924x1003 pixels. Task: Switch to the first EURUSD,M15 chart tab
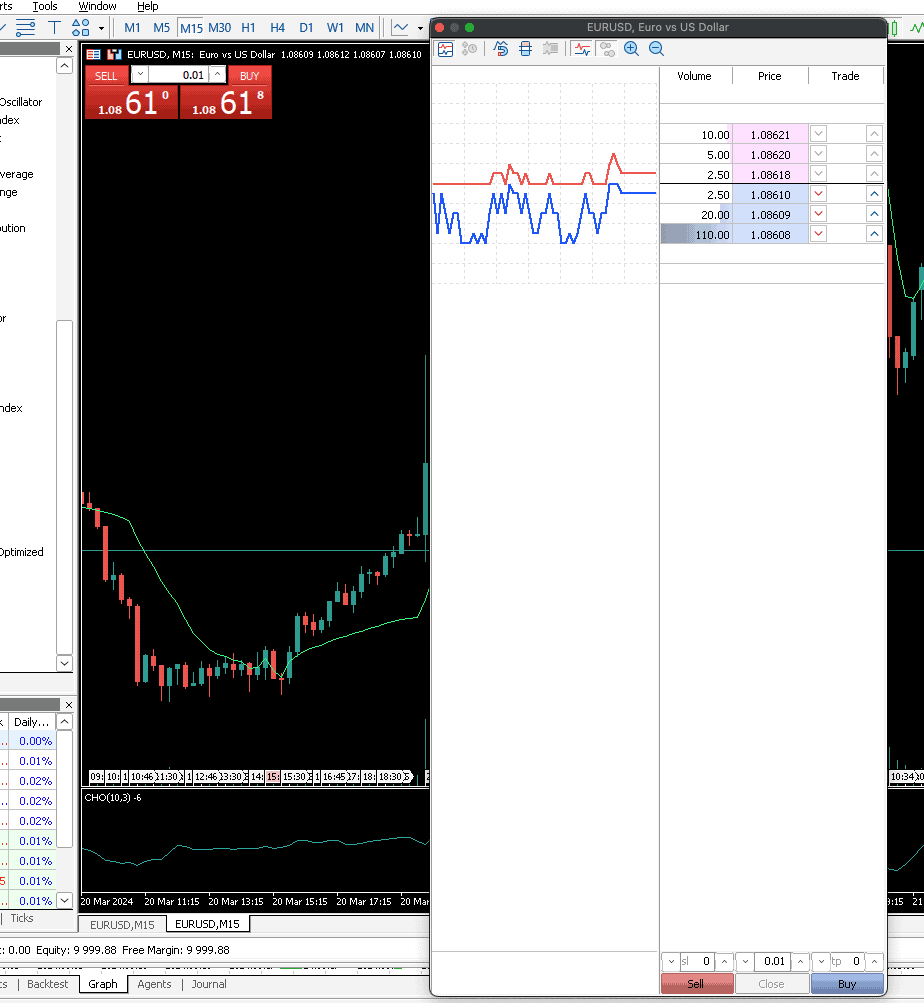point(122,925)
